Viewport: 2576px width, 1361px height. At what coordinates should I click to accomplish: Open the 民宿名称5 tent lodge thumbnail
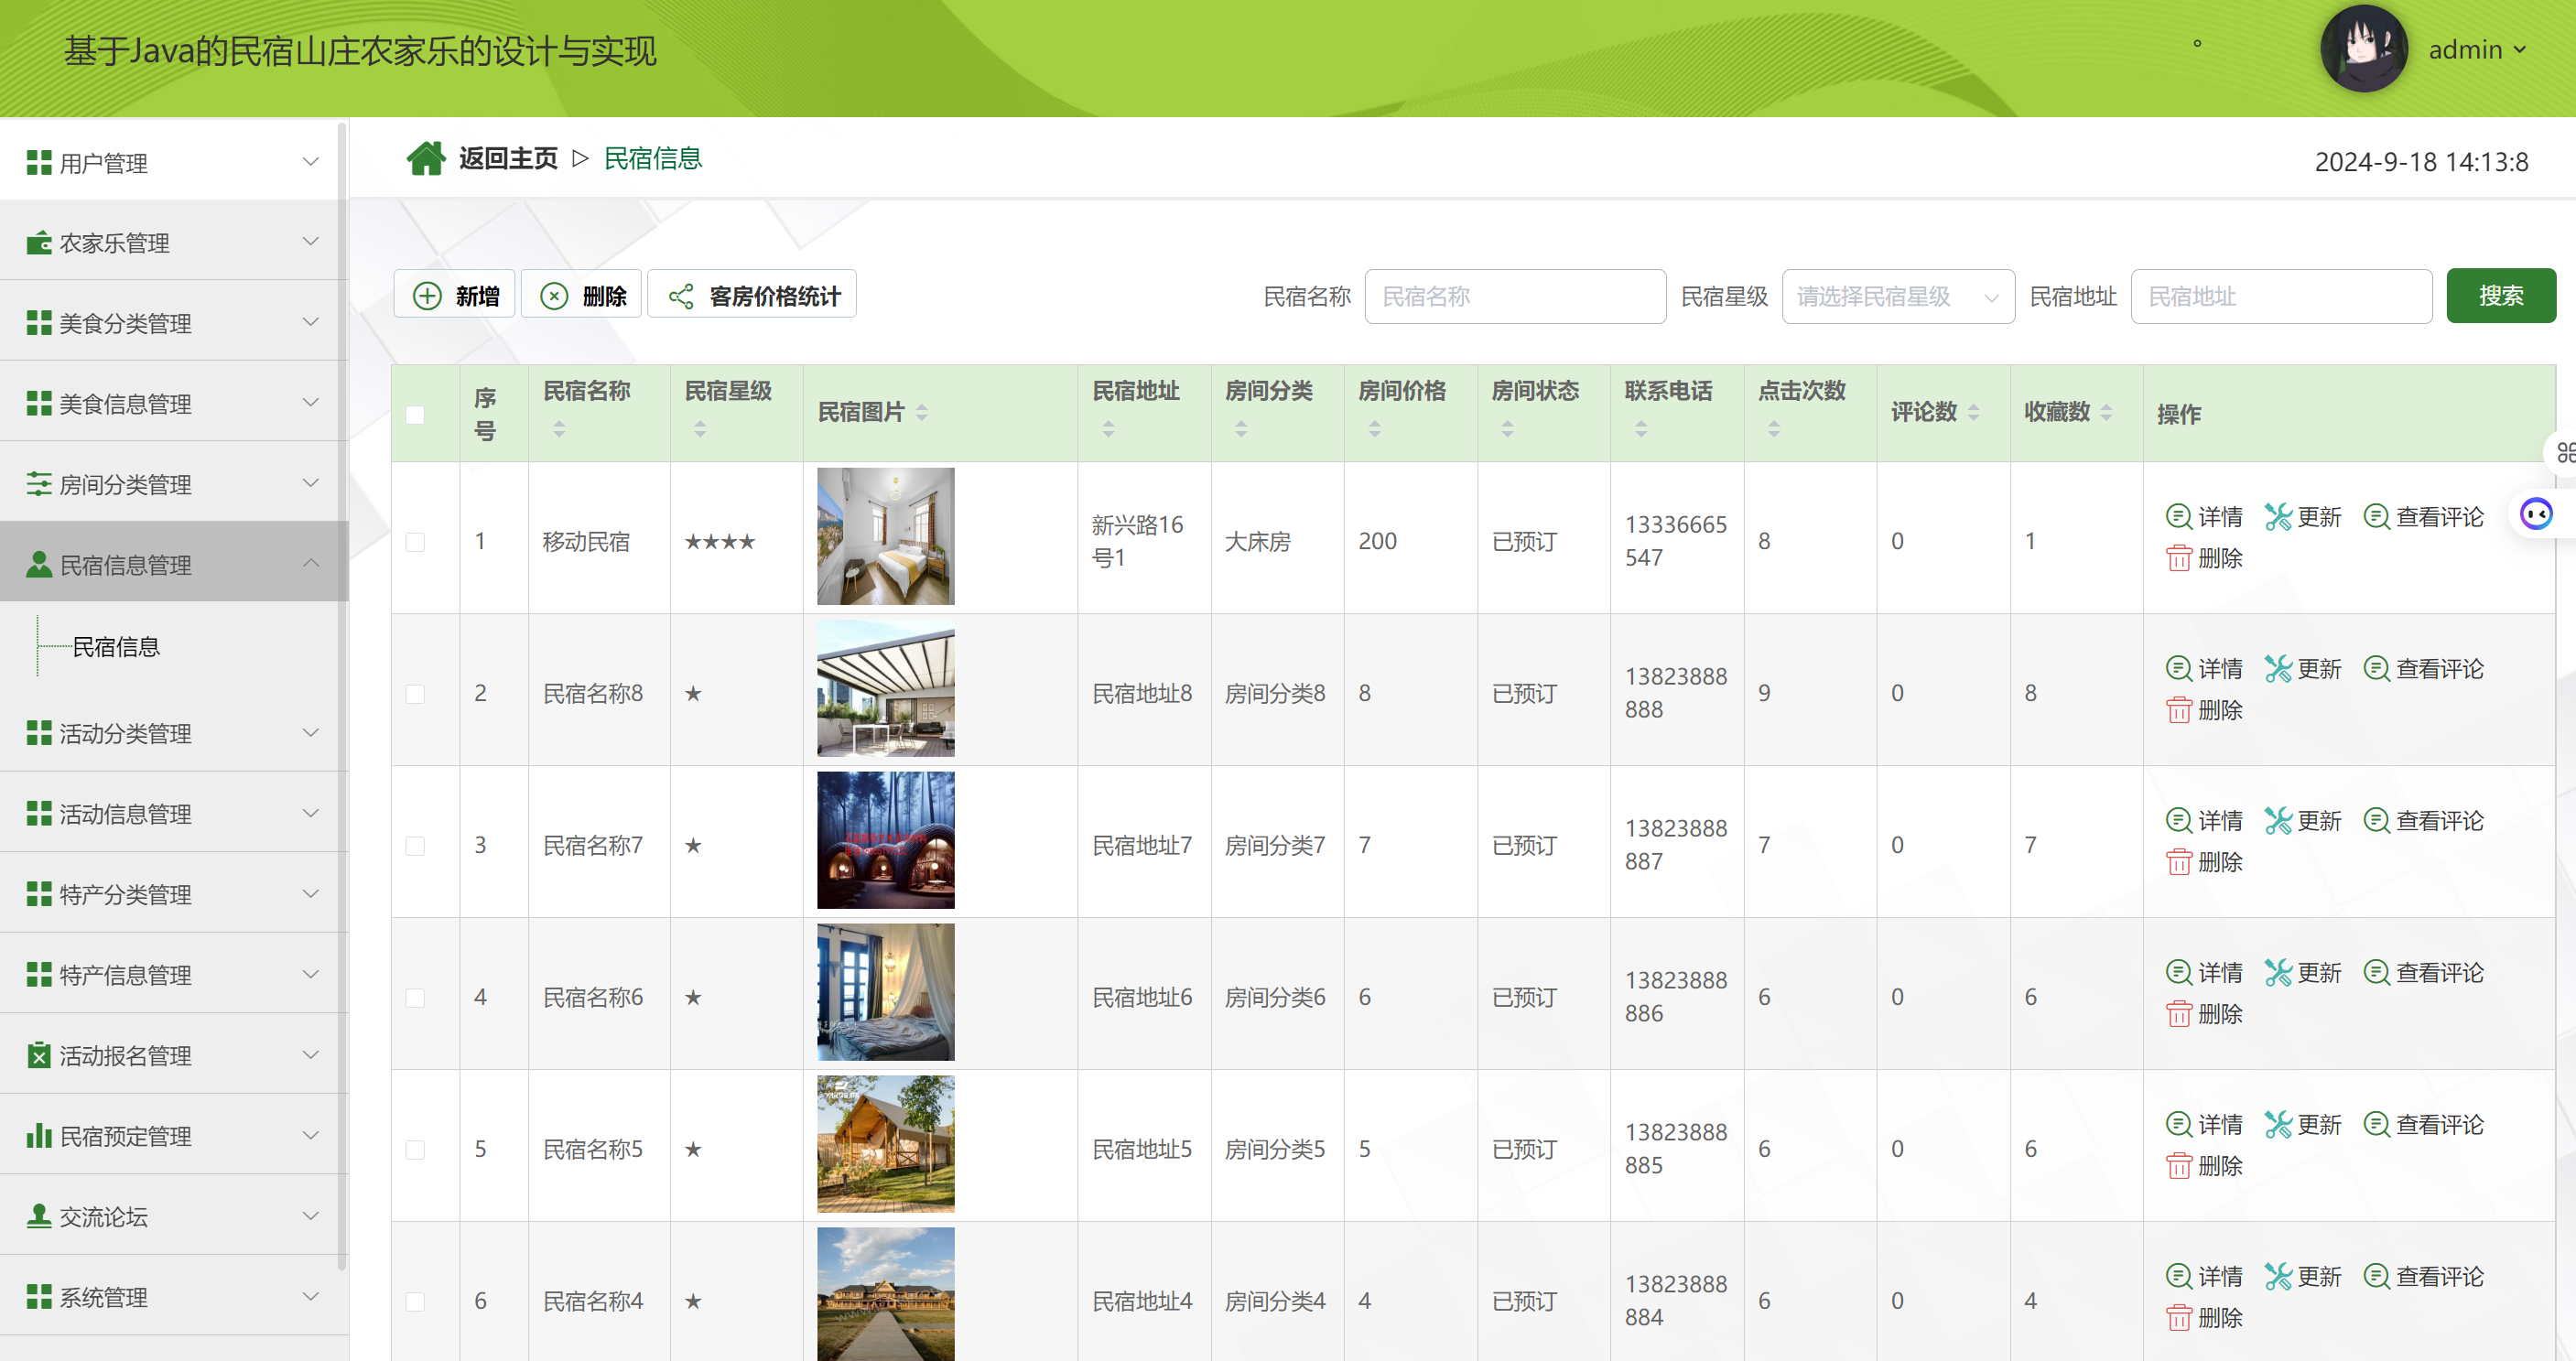885,1144
